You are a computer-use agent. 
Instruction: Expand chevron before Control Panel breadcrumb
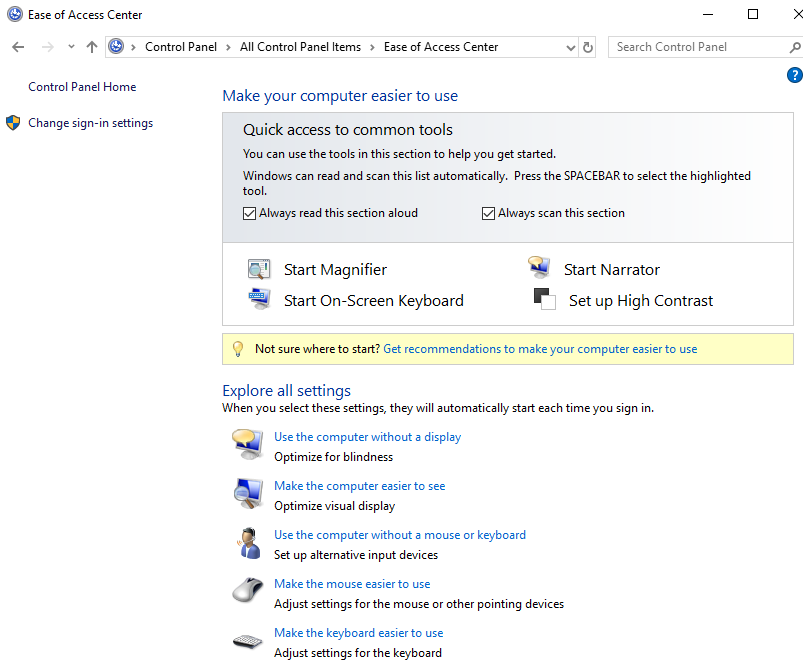[133, 48]
